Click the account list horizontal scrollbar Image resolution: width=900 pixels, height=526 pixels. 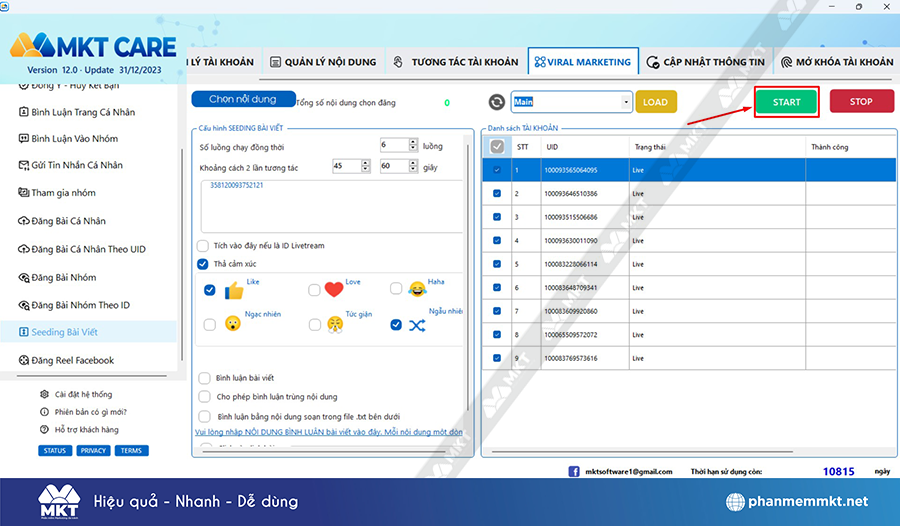coord(642,452)
